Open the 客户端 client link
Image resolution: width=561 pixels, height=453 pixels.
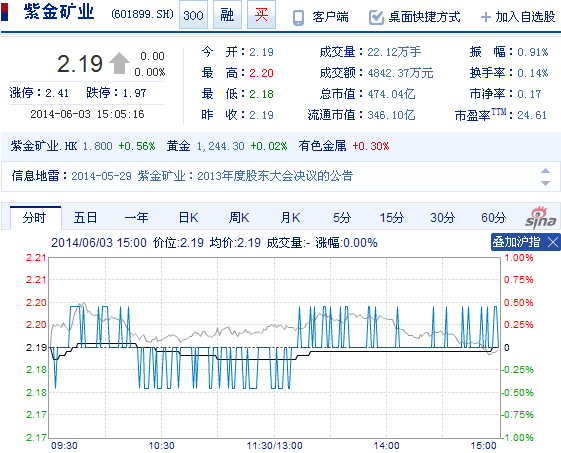pyautogui.click(x=330, y=17)
